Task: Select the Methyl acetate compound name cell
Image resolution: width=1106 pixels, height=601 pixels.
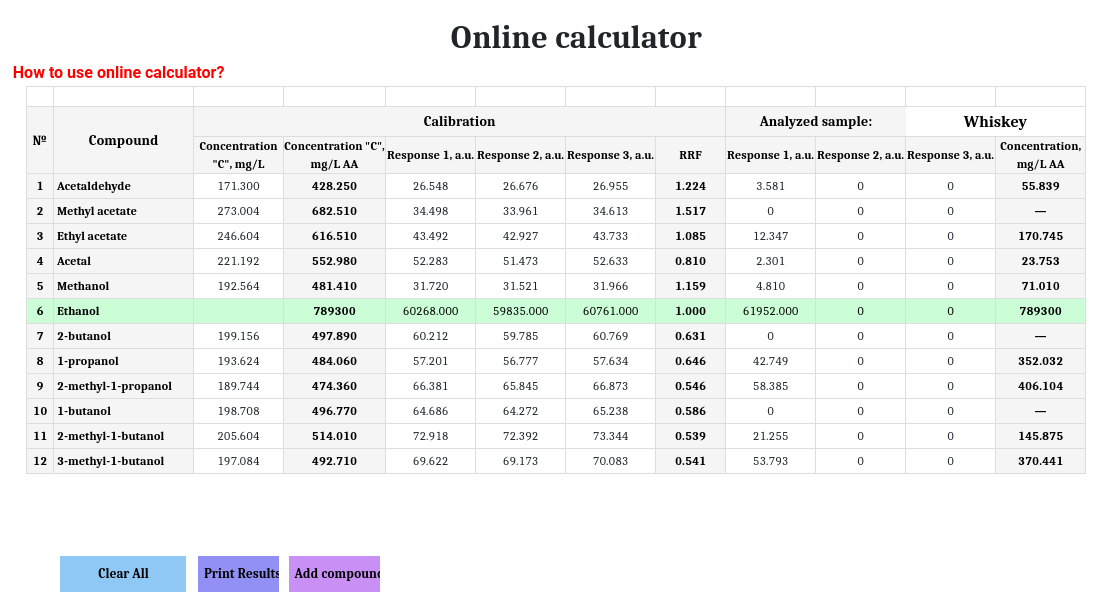Action: coord(123,211)
